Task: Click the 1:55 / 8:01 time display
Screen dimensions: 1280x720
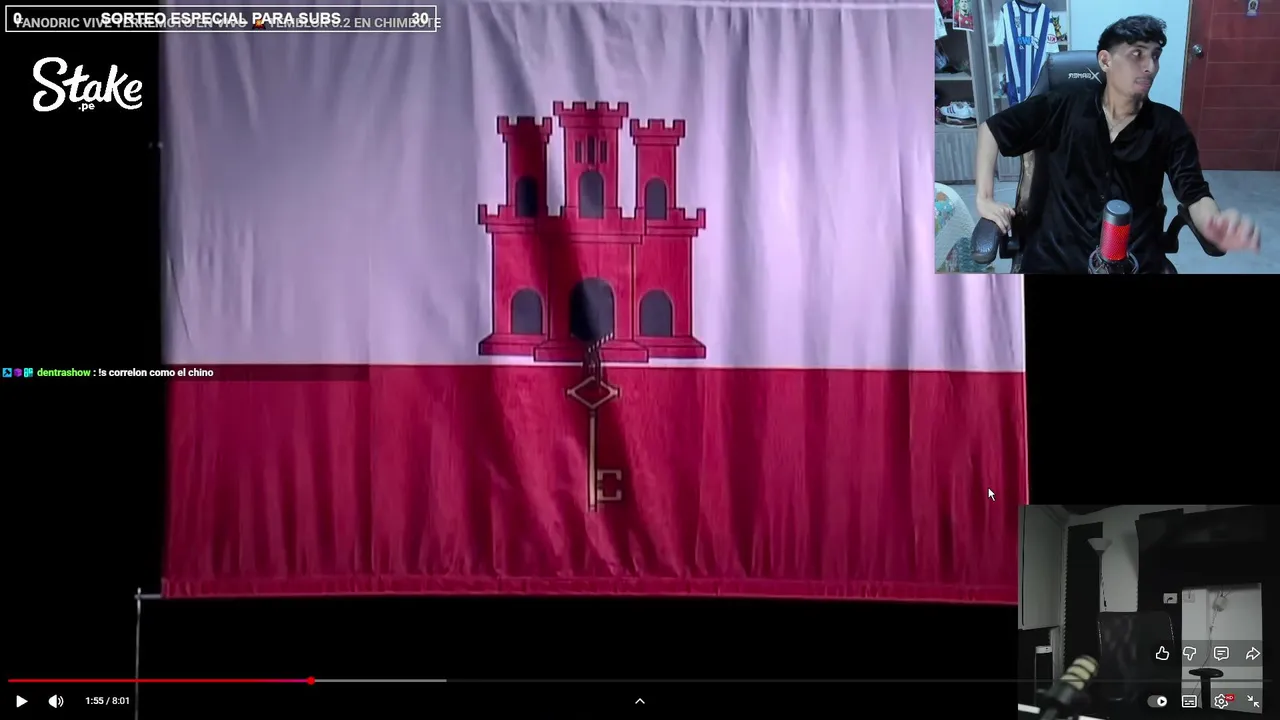Action: (x=107, y=701)
